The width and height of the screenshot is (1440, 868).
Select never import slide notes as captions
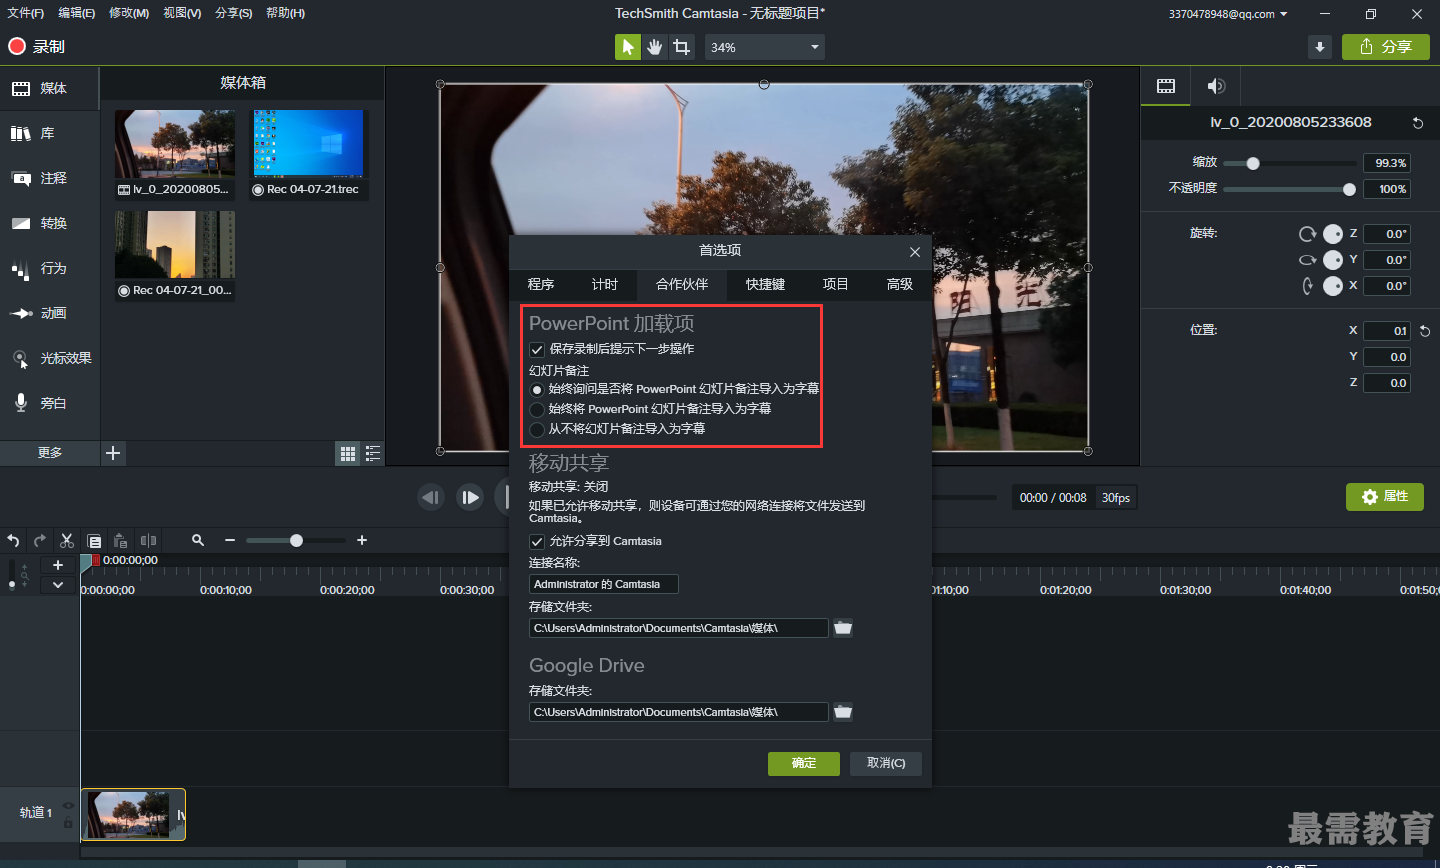point(537,429)
